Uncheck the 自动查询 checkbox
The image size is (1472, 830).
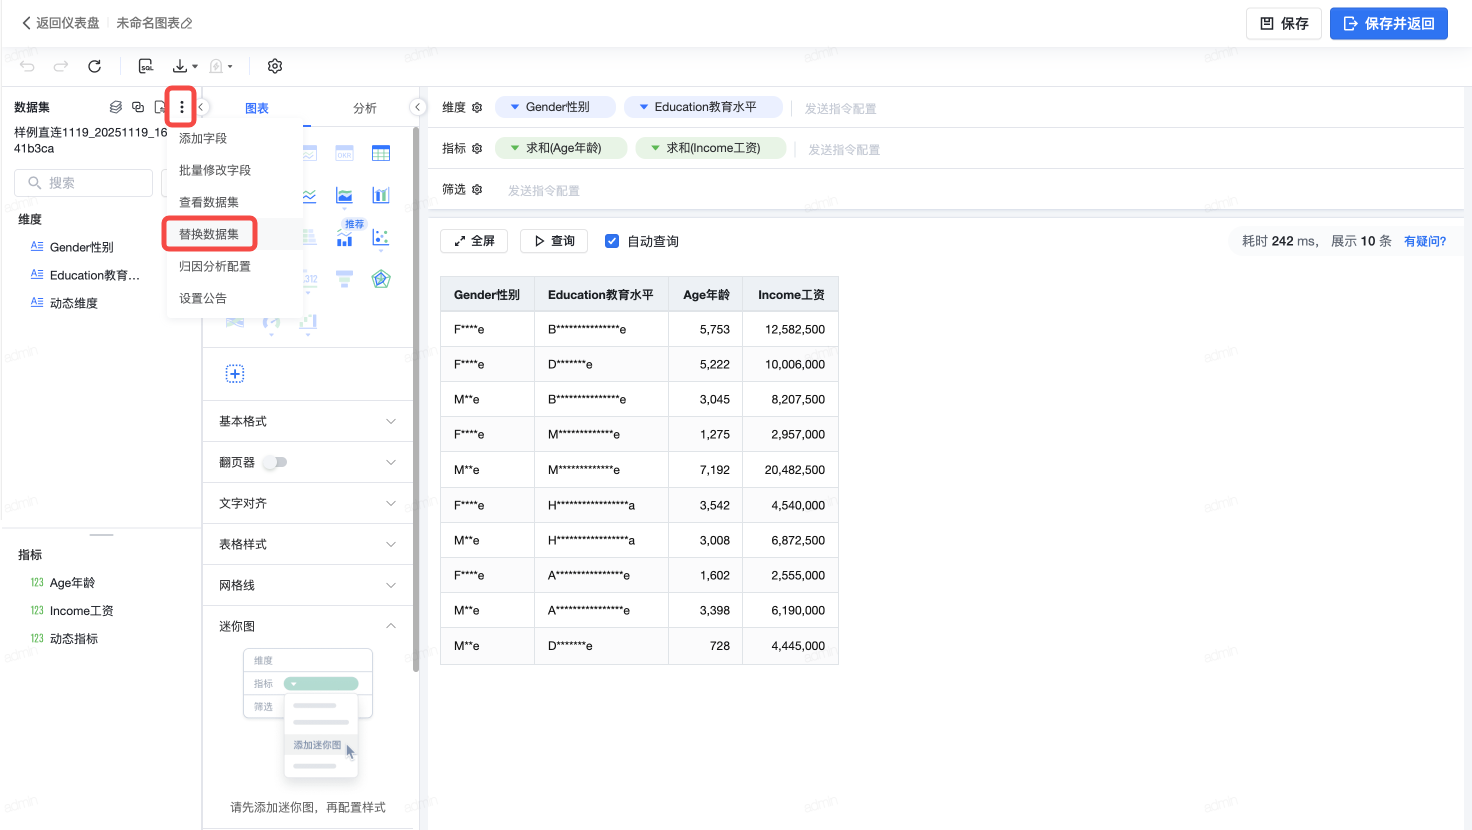click(612, 241)
